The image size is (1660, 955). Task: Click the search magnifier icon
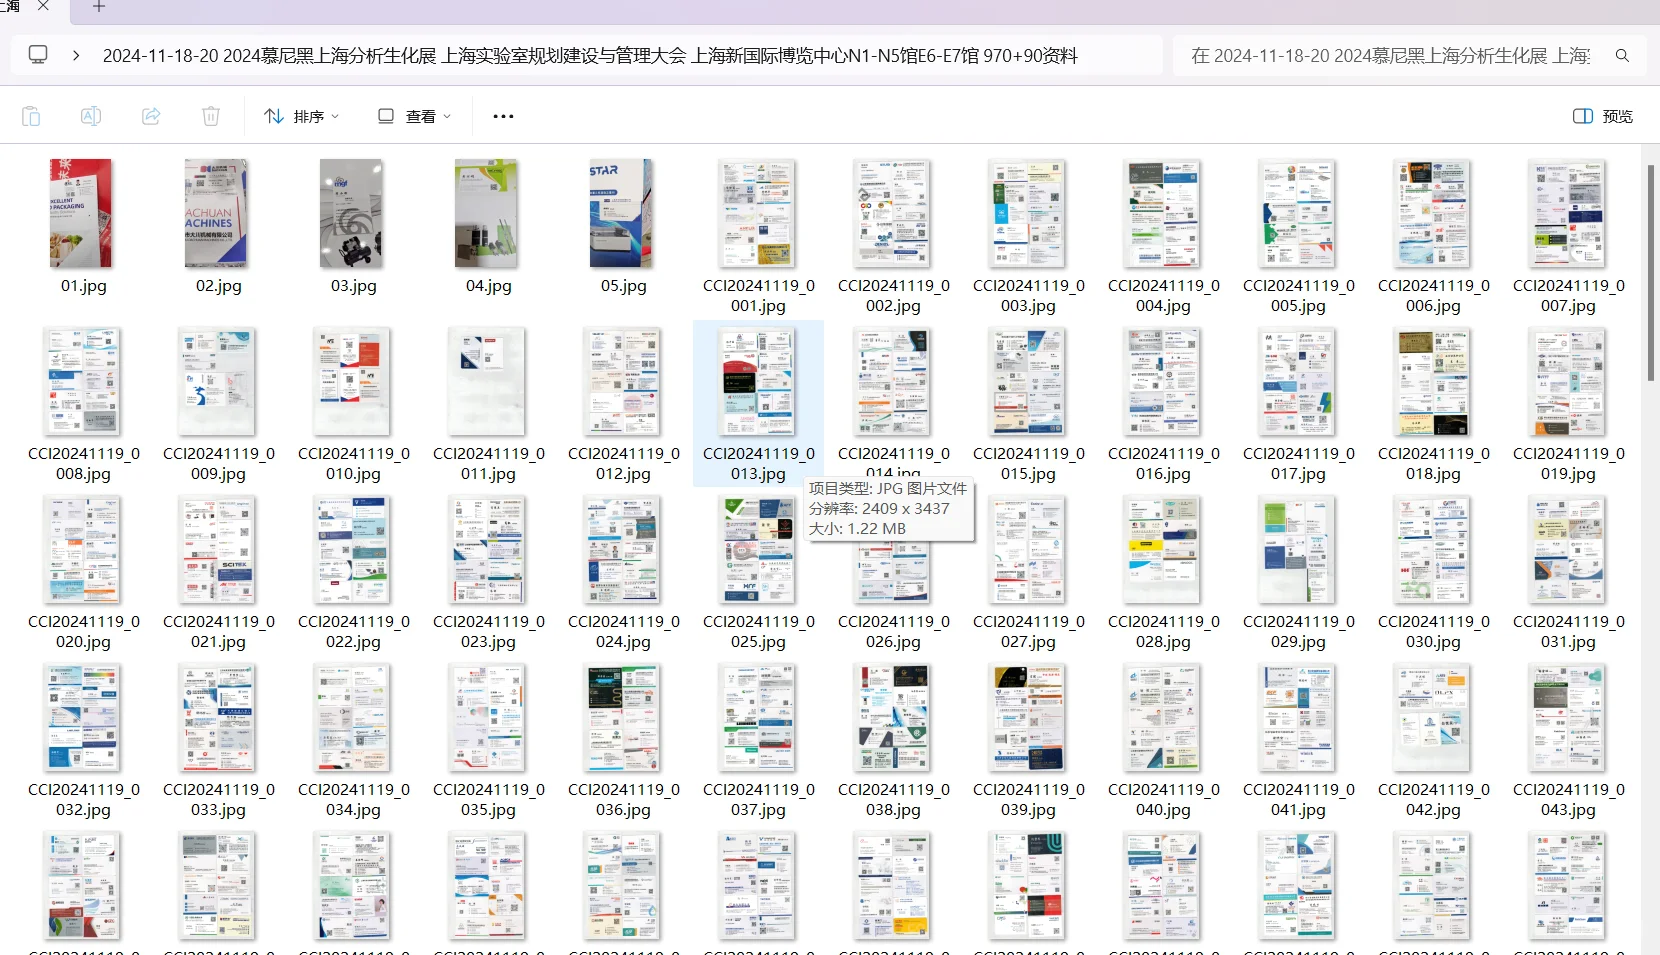tap(1622, 56)
